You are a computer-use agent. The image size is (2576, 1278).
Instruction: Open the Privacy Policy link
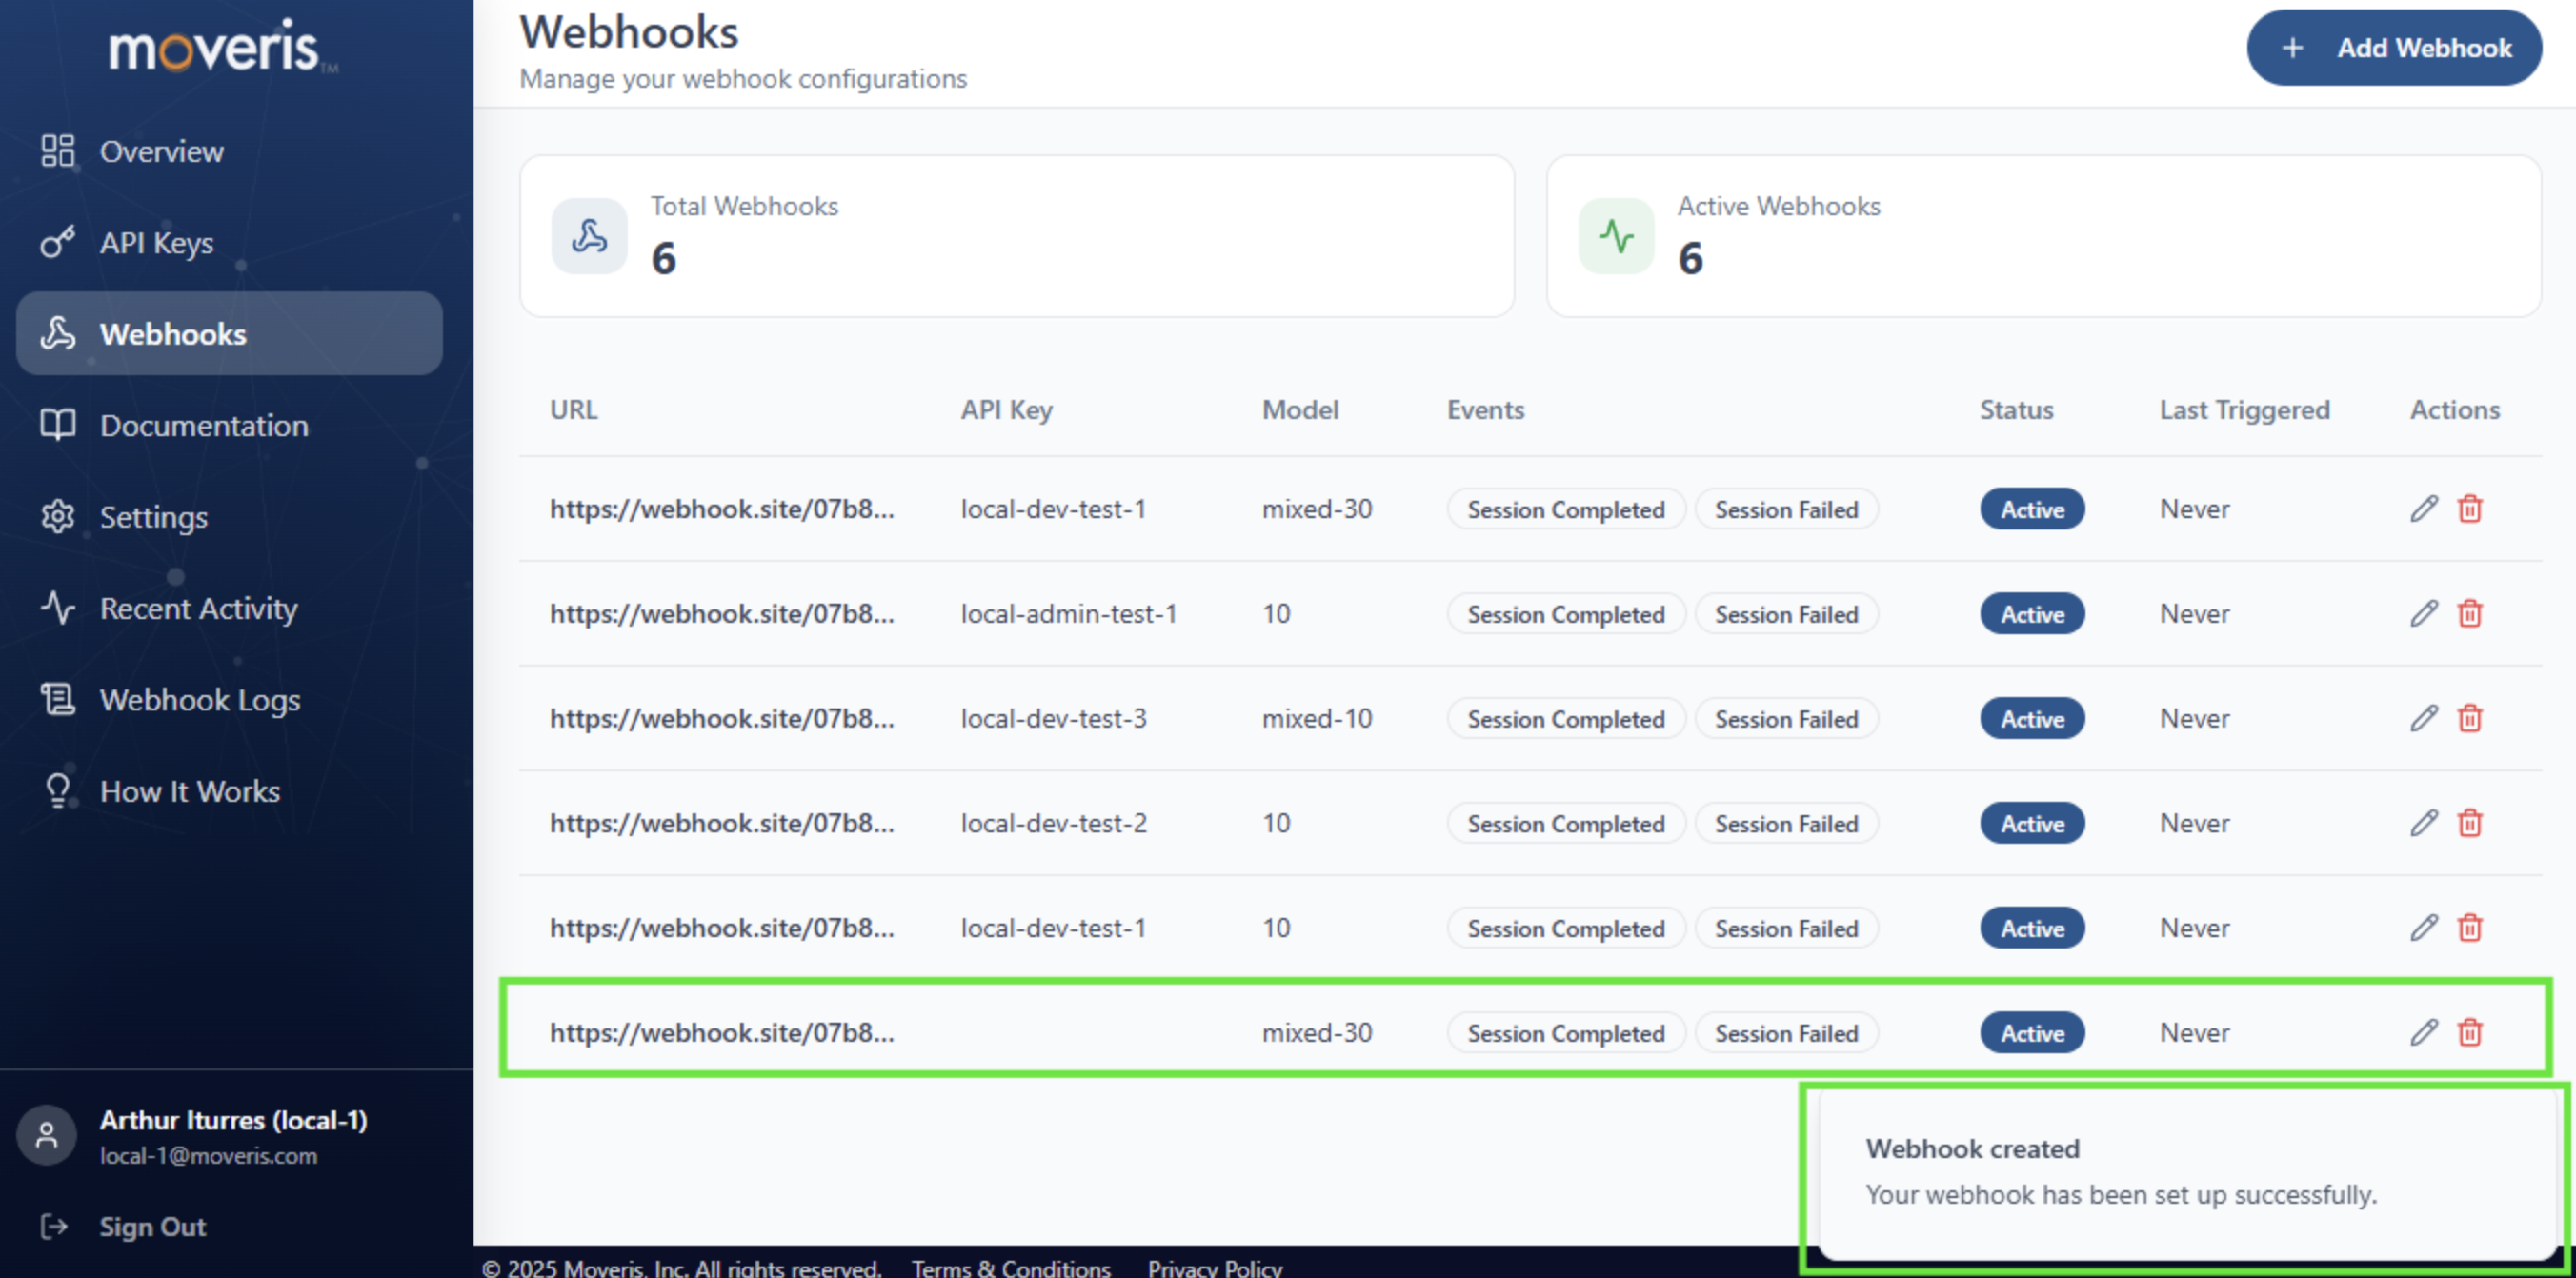click(1215, 1266)
